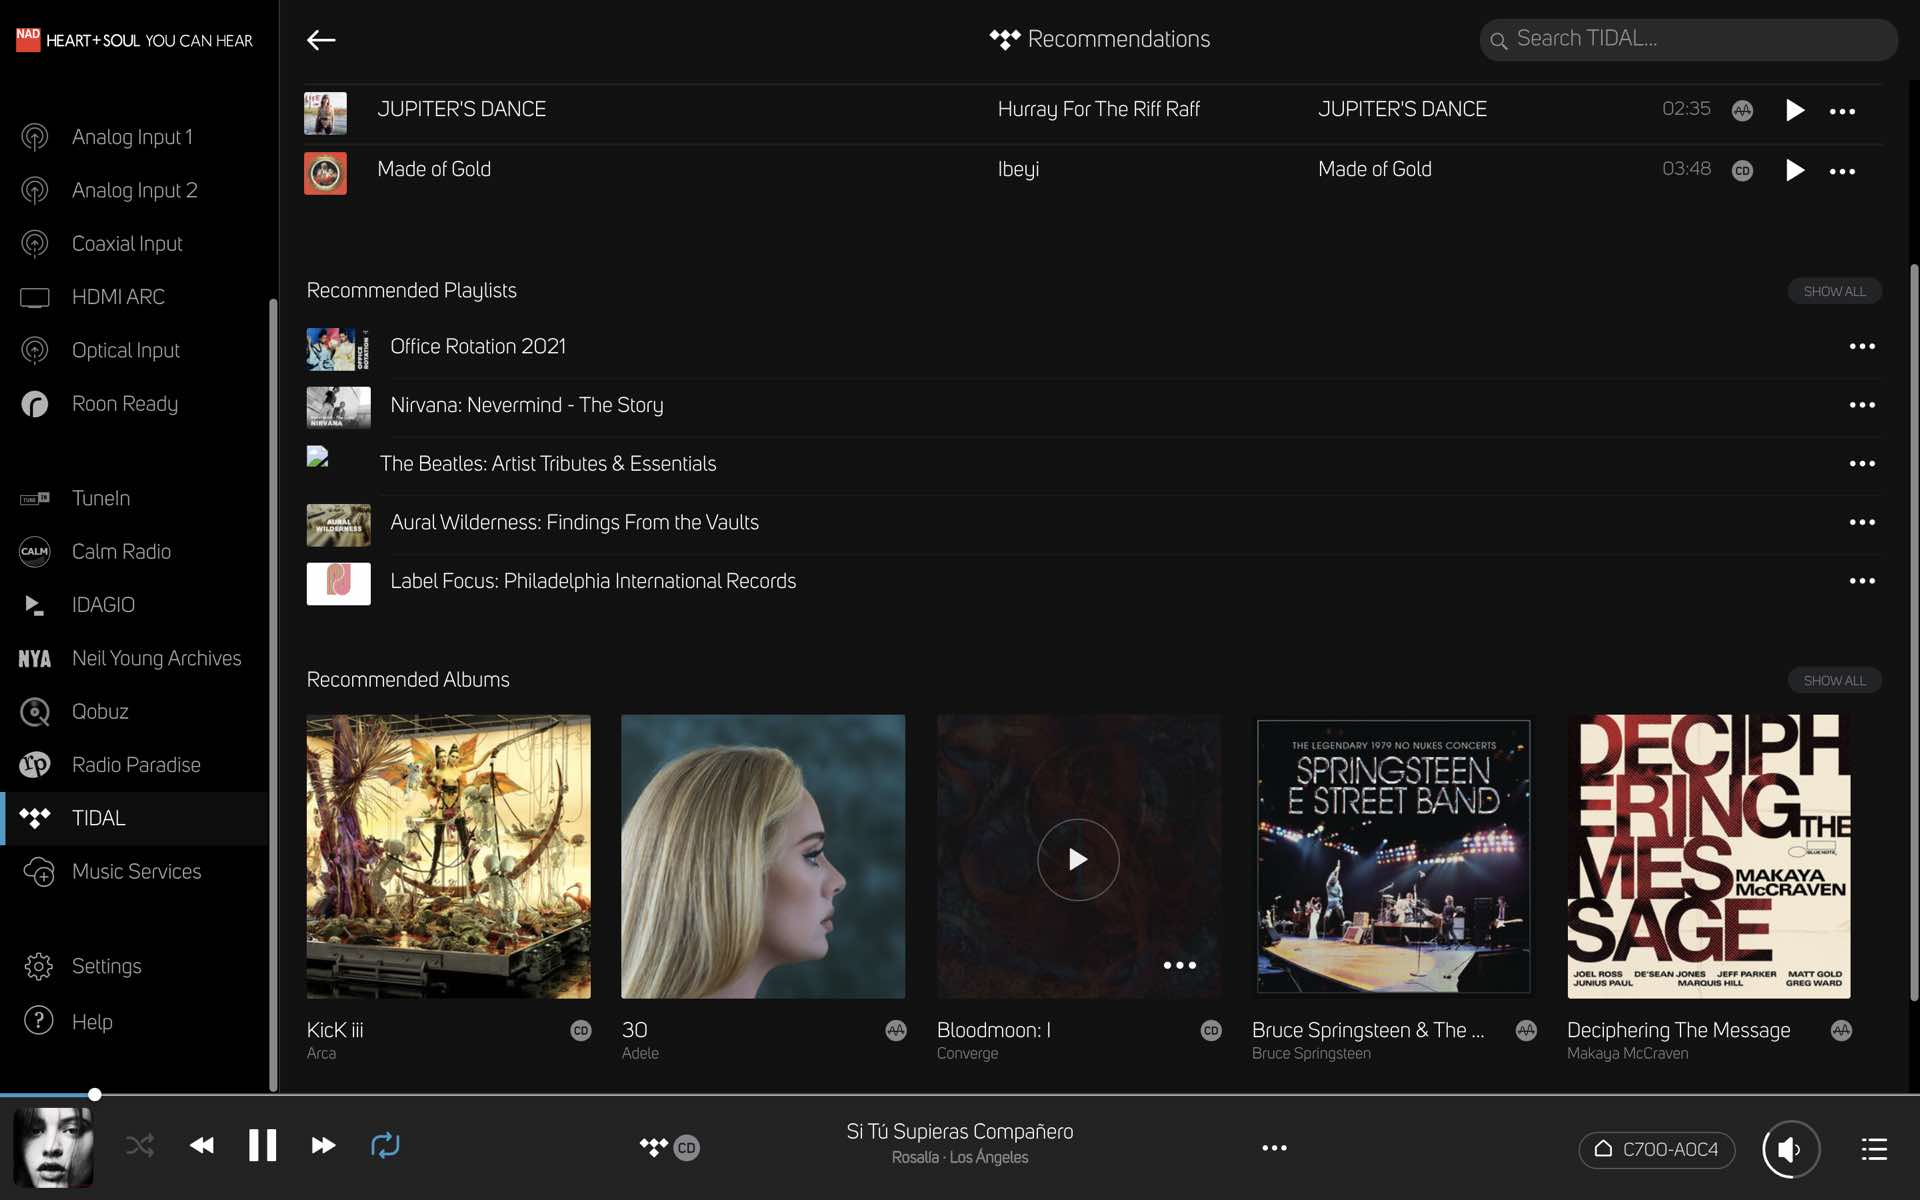The width and height of the screenshot is (1920, 1200).
Task: Click the main content scrollbar
Action: [1913, 632]
